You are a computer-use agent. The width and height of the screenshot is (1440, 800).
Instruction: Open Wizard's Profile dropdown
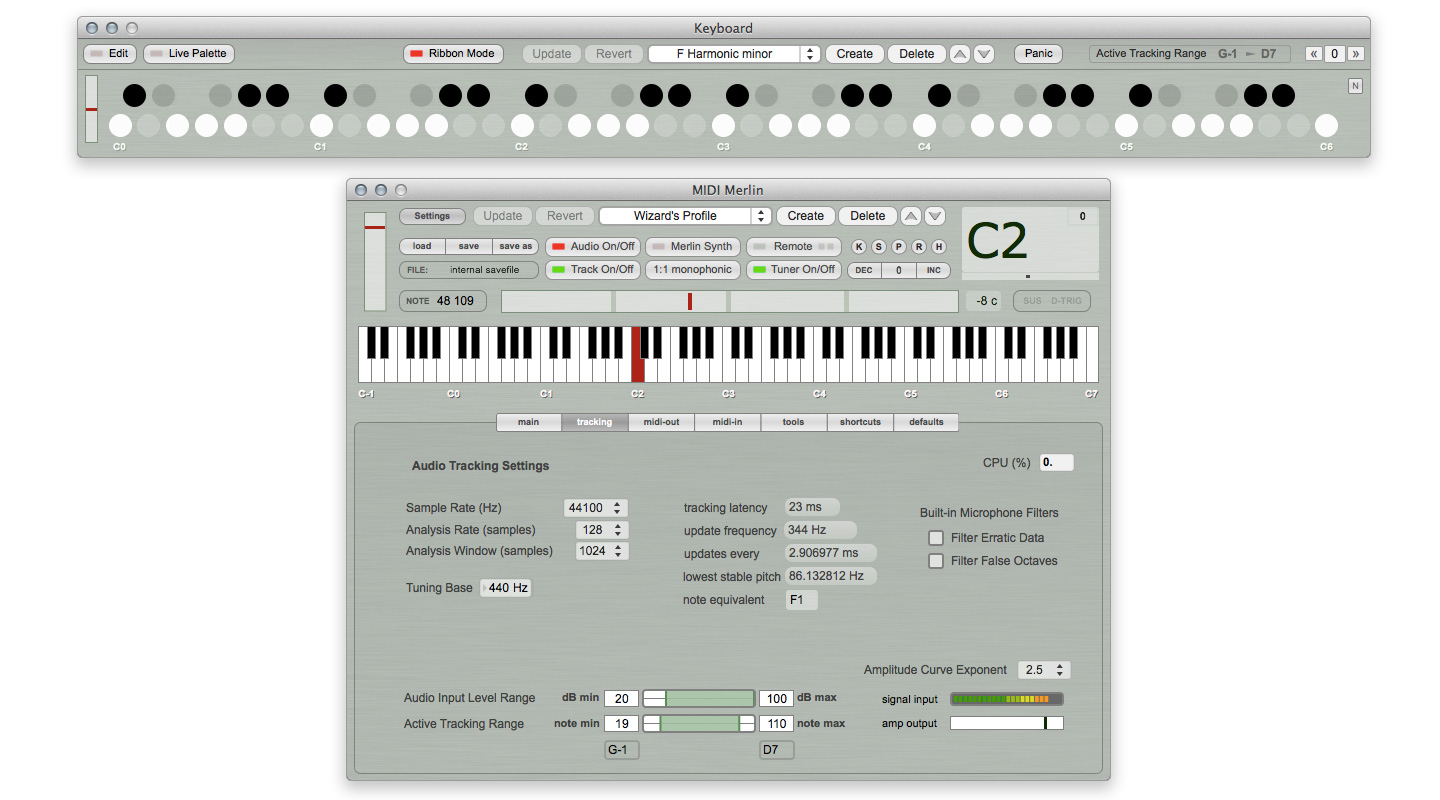click(685, 216)
